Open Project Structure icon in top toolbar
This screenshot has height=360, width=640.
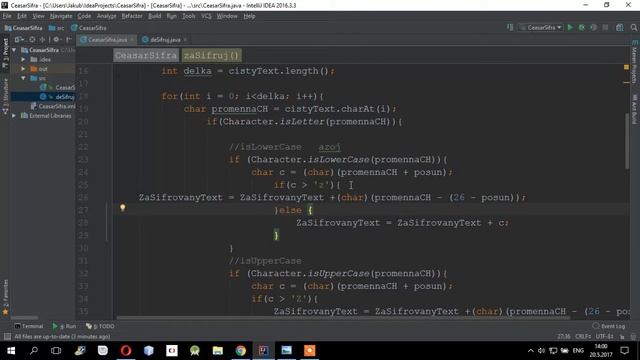click(620, 27)
